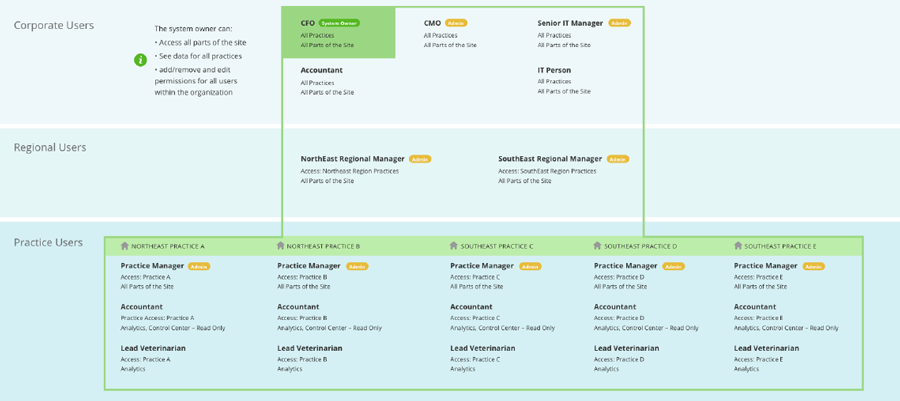Open the IT Person user entry

coord(564,80)
